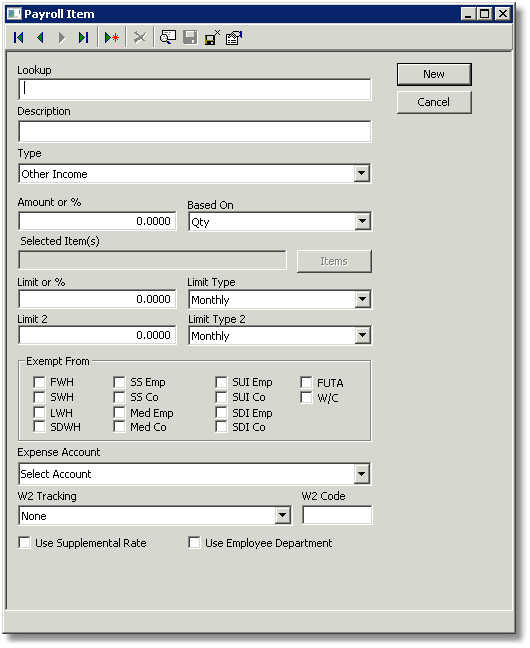Enable the SS Co exemption

click(x=119, y=397)
